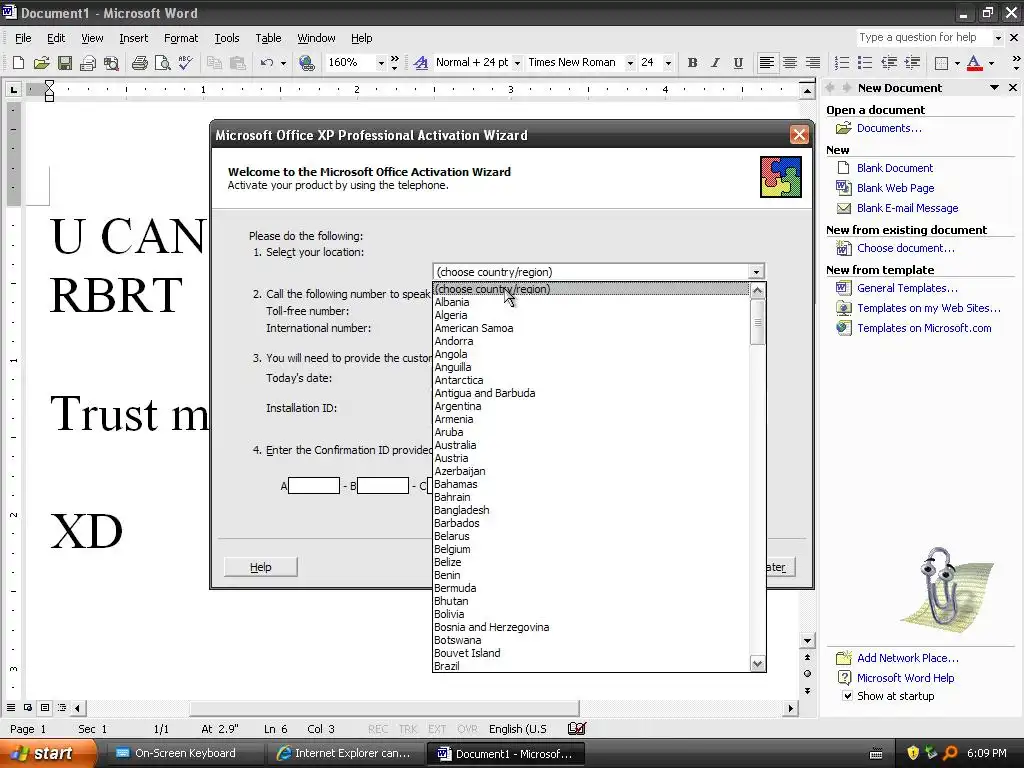
Task: Switch to Normal View button
Action: click(11, 708)
